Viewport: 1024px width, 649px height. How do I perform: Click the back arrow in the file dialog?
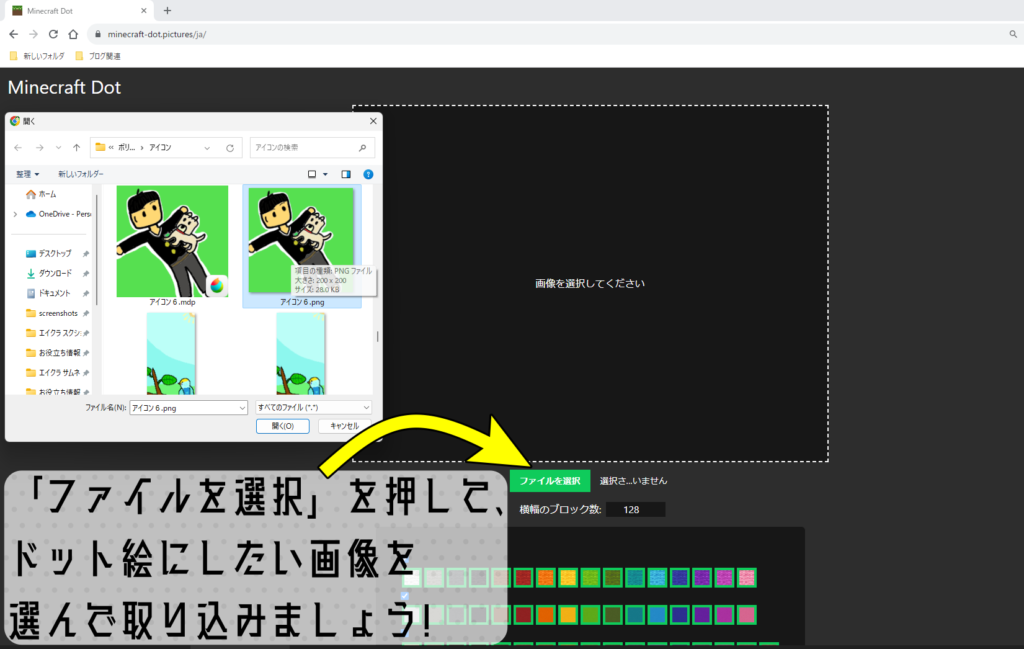pyautogui.click(x=18, y=148)
